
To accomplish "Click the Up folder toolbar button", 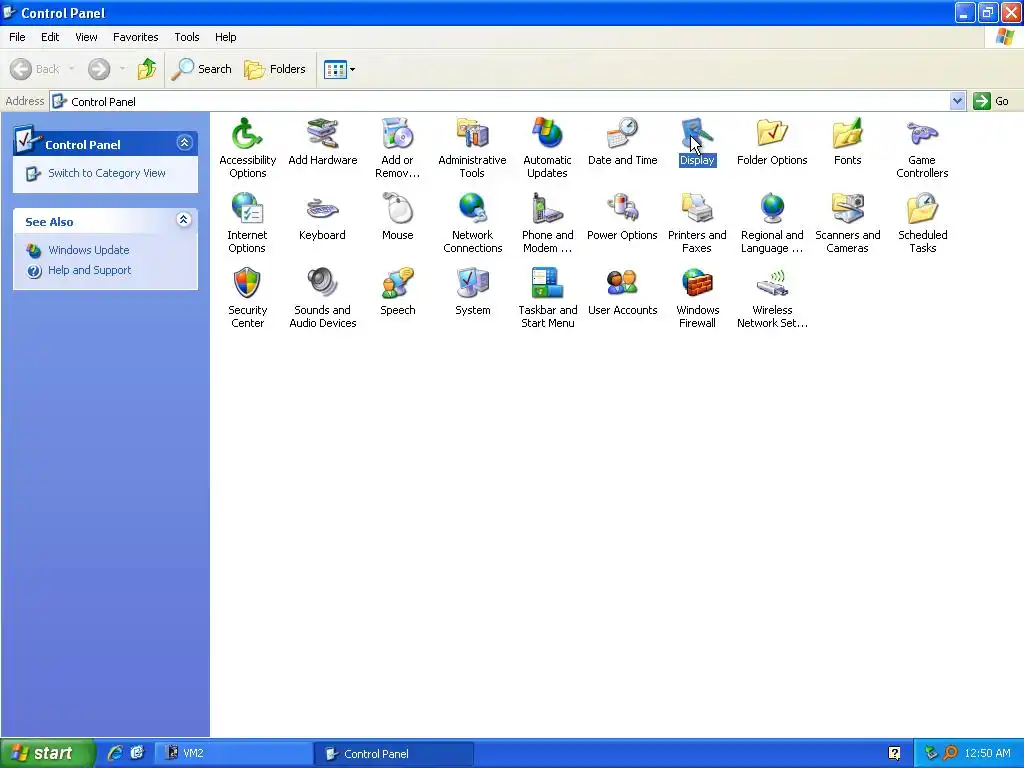I will coord(147,69).
